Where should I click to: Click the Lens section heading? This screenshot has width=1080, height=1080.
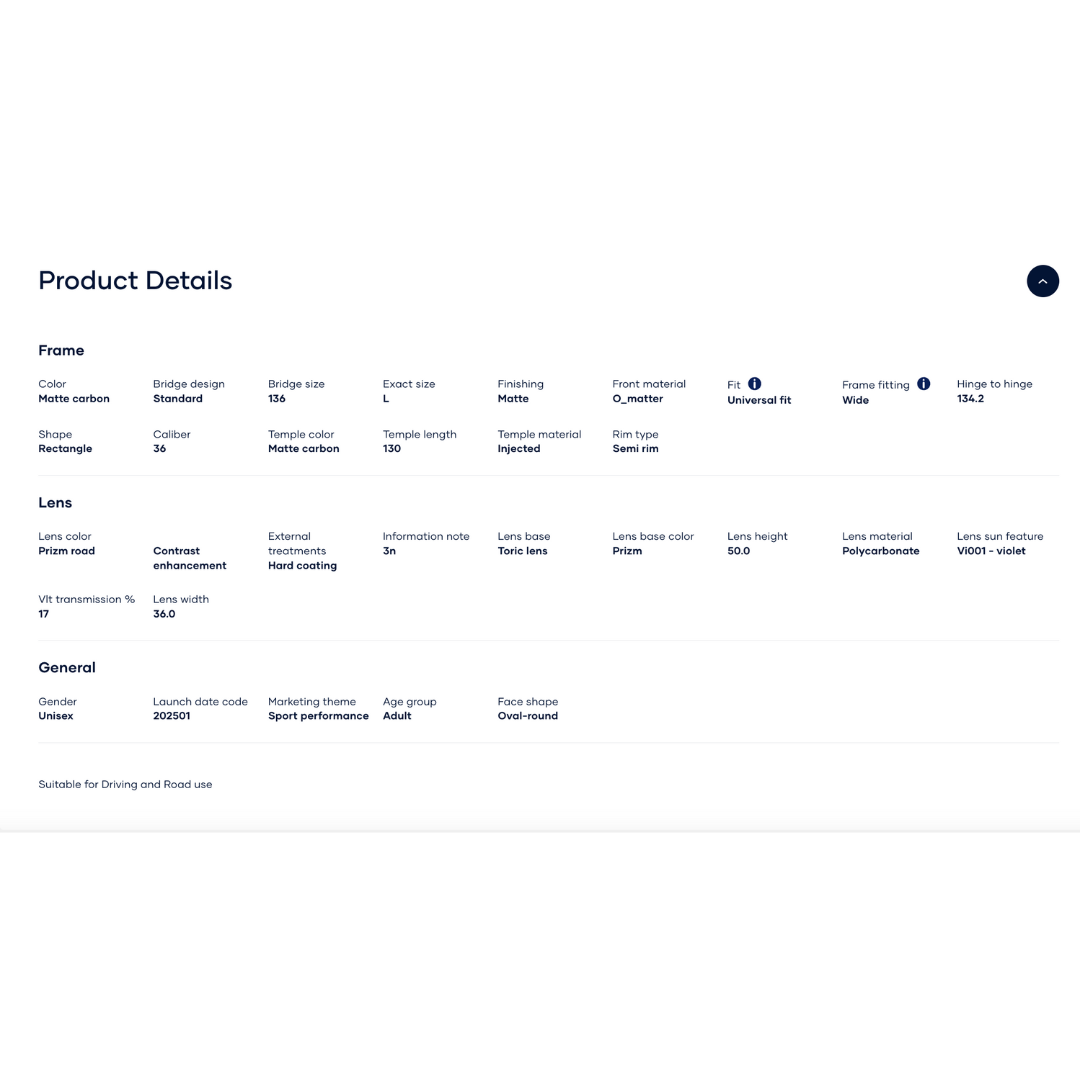tap(55, 502)
